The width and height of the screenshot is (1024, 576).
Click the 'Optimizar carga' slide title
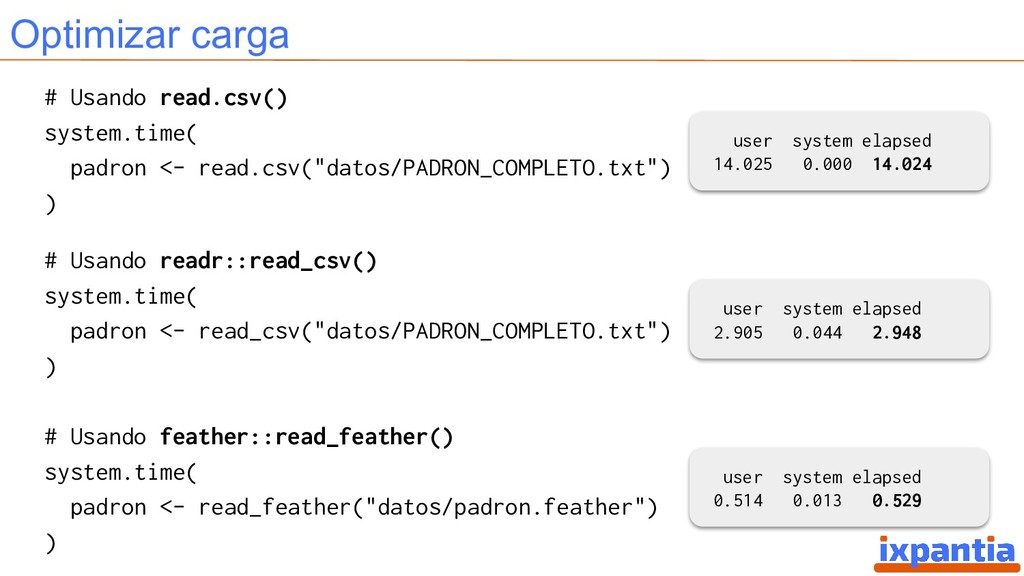click(x=150, y=35)
